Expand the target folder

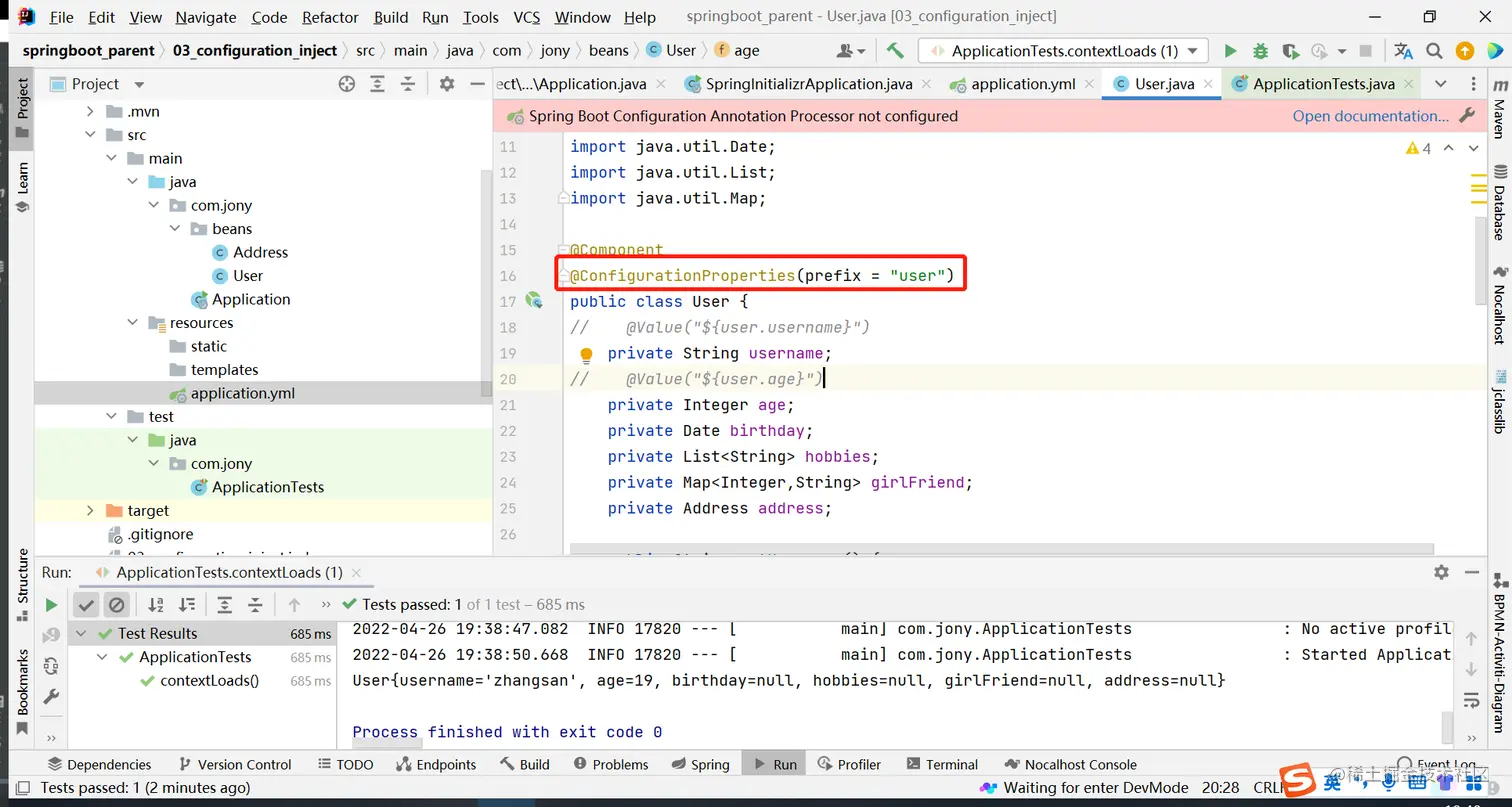(90, 511)
